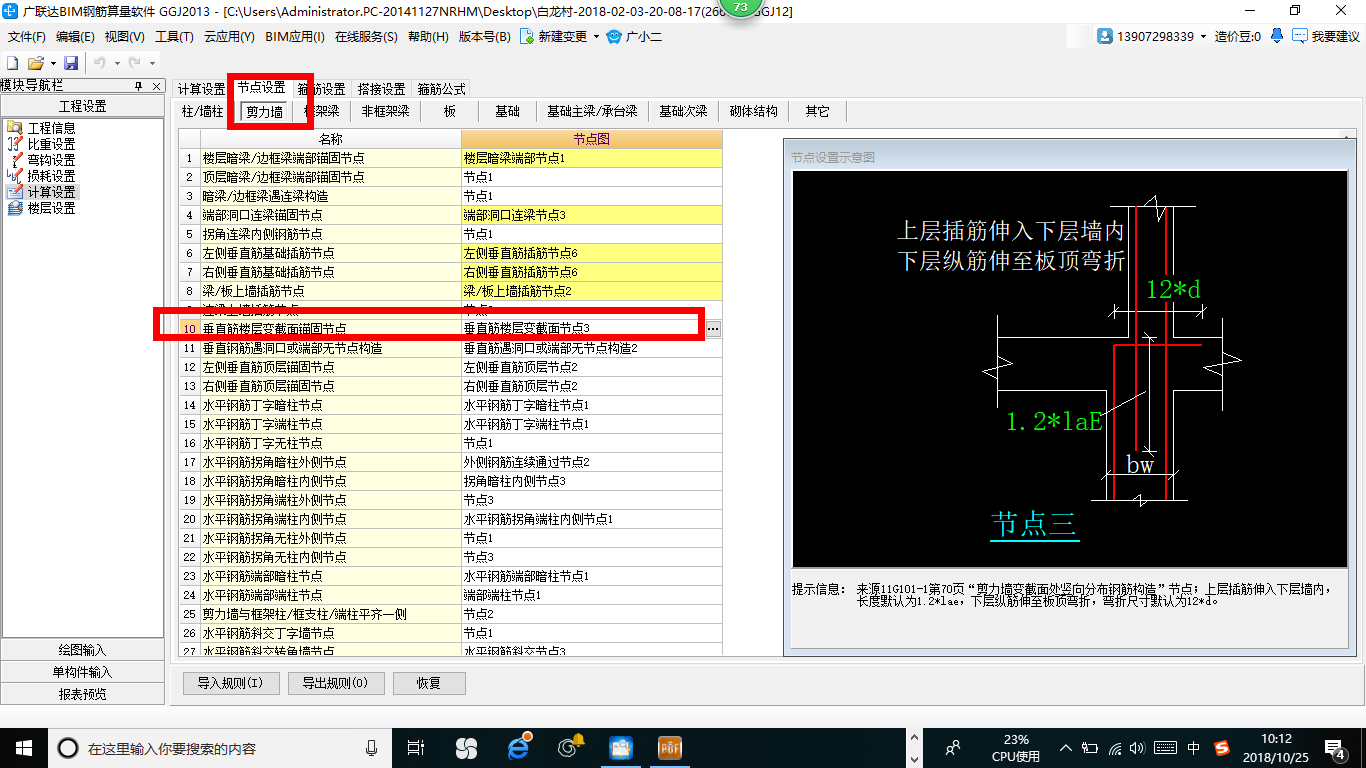
Task: Click 端部洞口连梁节点3 cell in row 4
Action: [591, 215]
